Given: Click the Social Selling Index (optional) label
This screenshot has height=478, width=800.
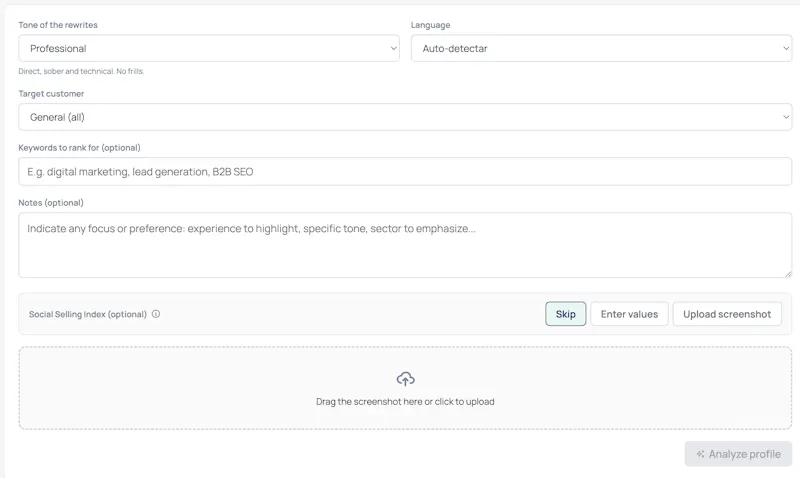Looking at the screenshot, I should [88, 314].
